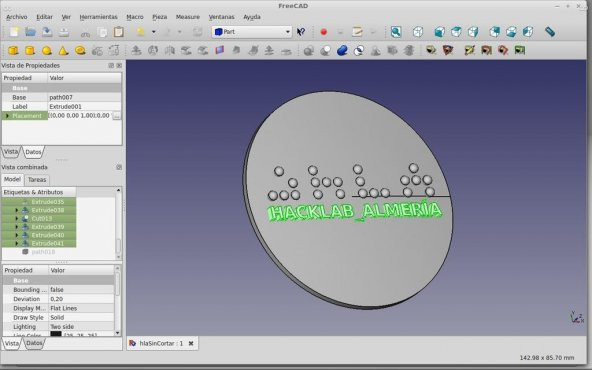
Task: Select upper Vista tab in properties view
Action: pyautogui.click(x=11, y=152)
